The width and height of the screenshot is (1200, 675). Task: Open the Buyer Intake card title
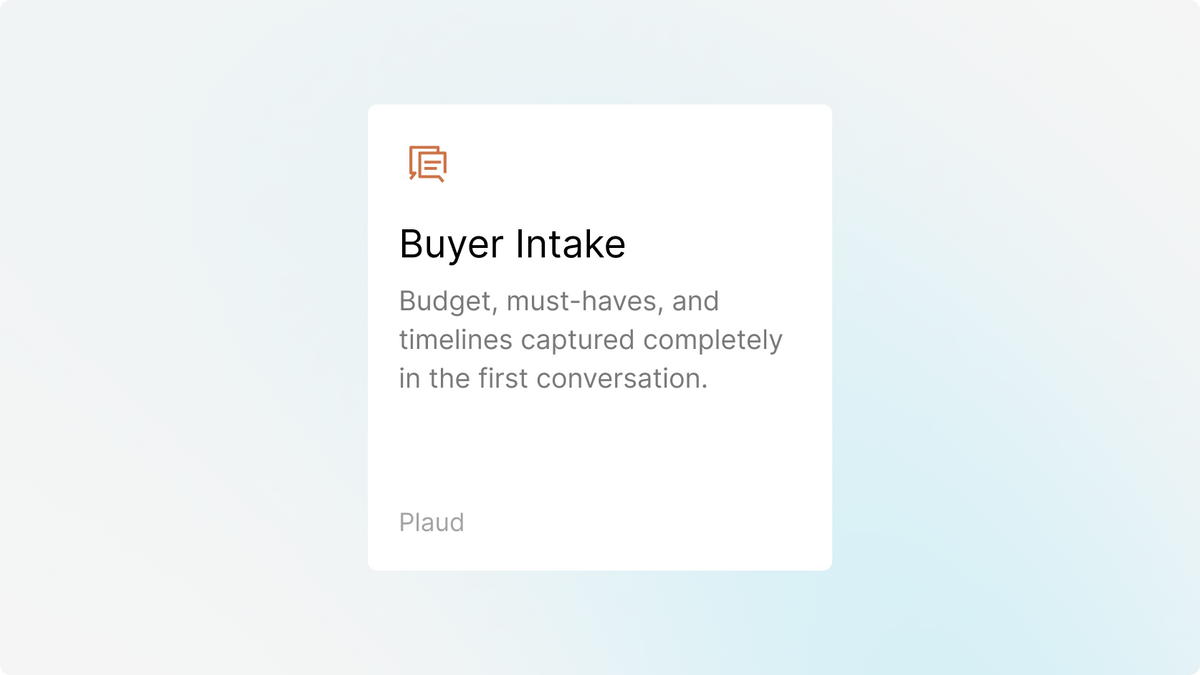coord(512,244)
